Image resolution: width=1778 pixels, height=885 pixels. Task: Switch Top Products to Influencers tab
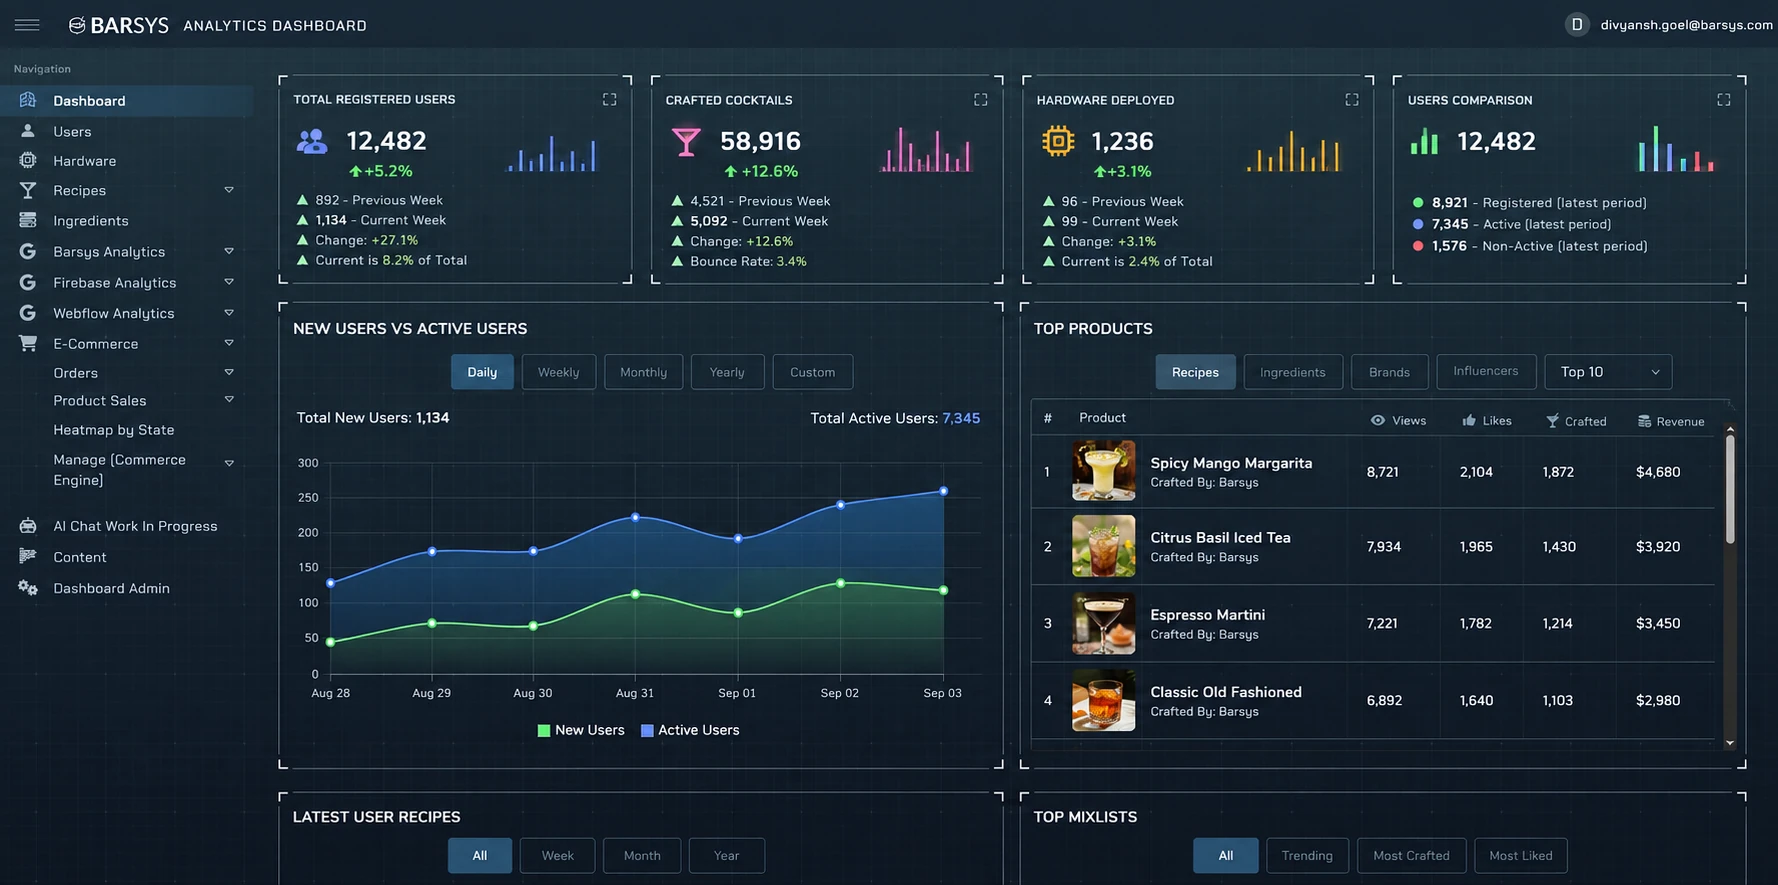pyautogui.click(x=1485, y=371)
